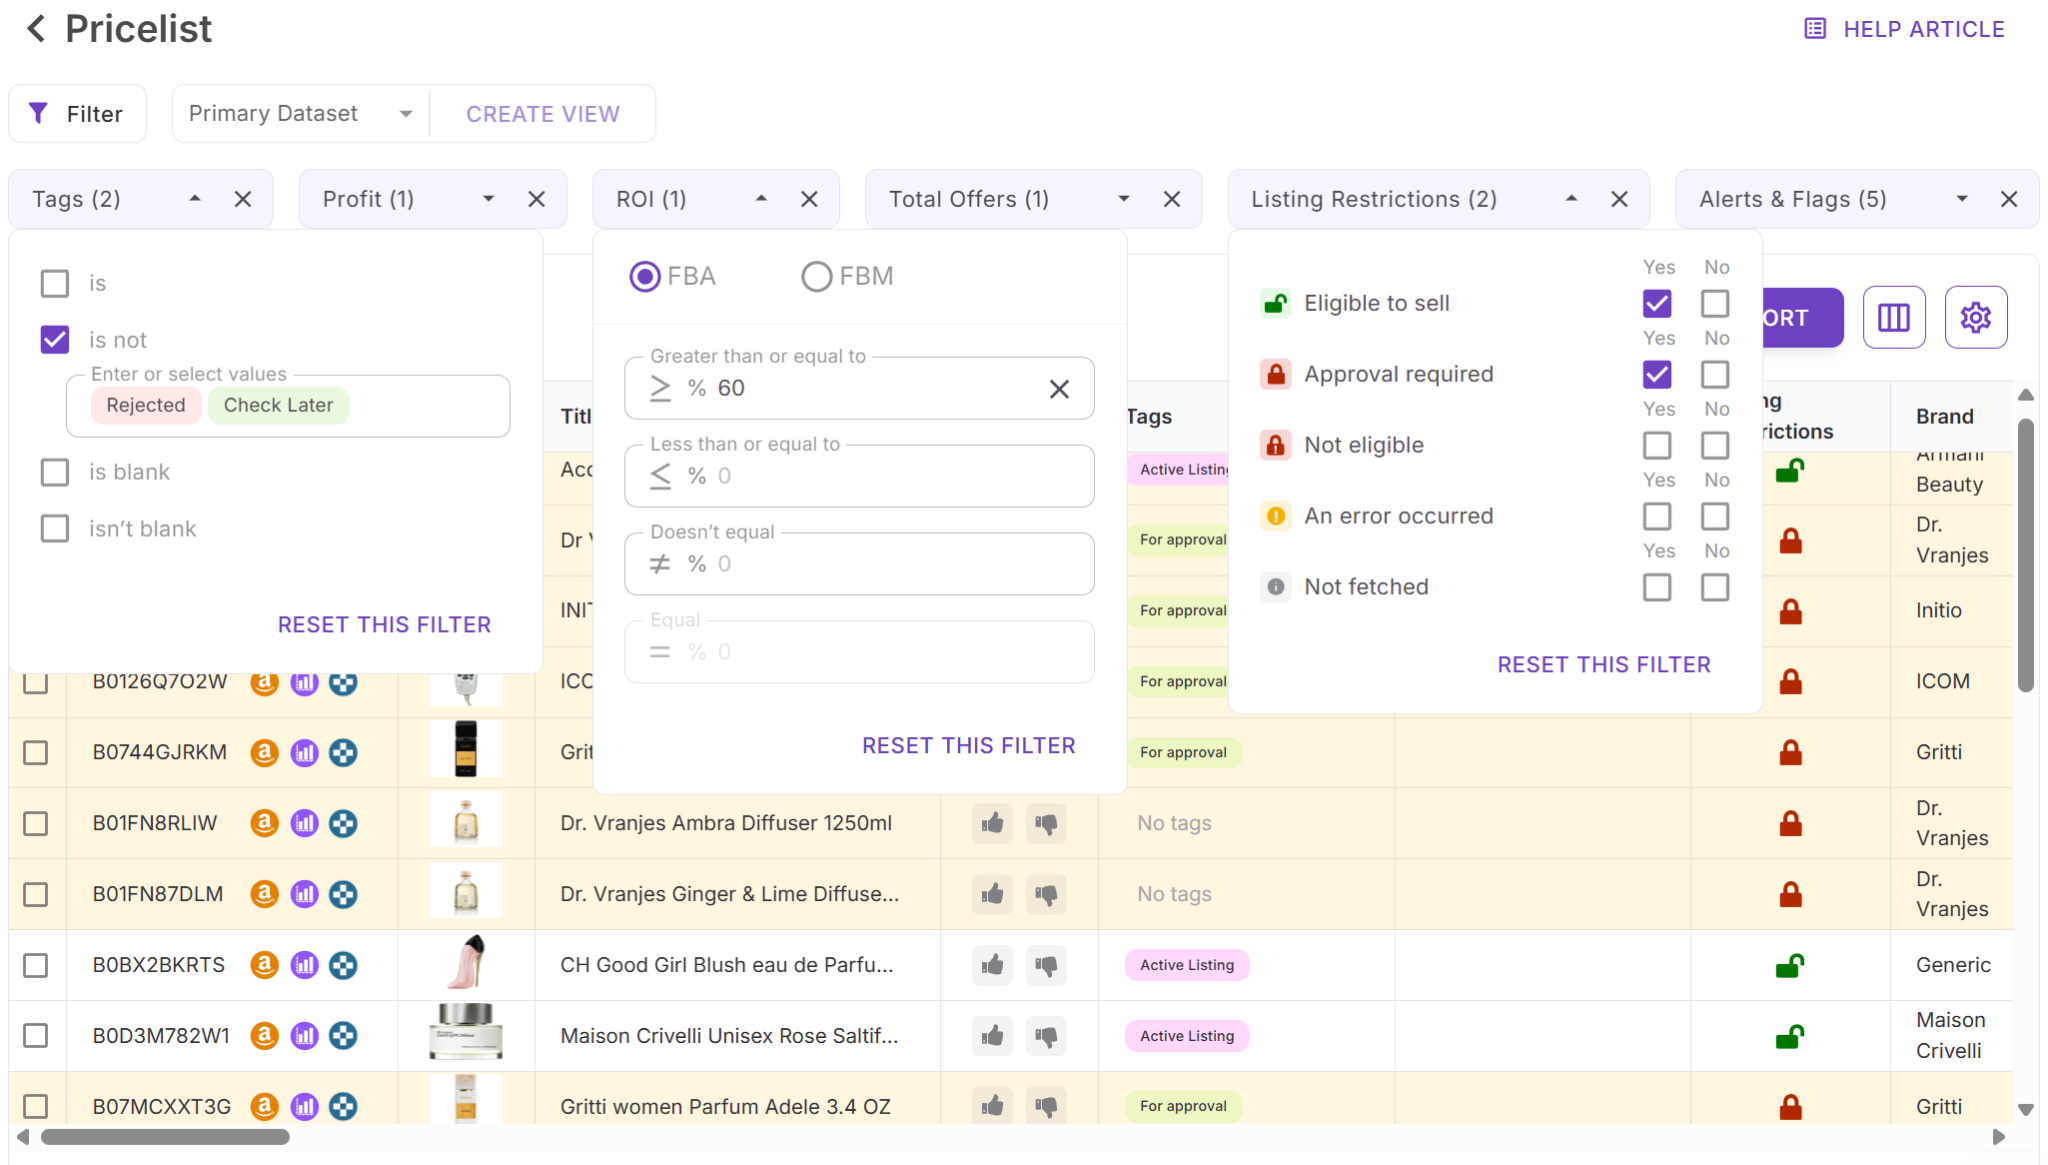2048x1165 pixels.
Task: Click the back arrow next to Pricelist
Action: point(36,29)
